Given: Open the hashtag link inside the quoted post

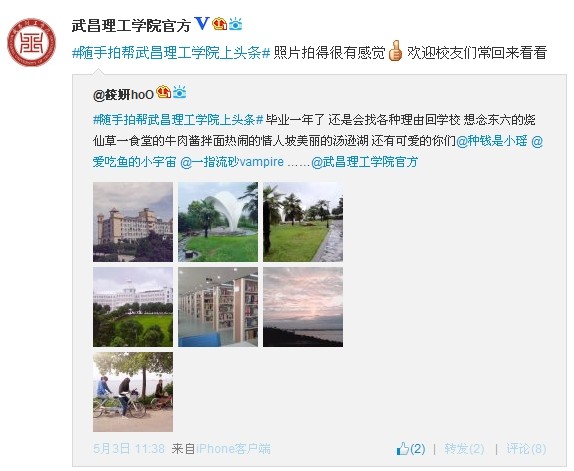Looking at the screenshot, I should (178, 120).
